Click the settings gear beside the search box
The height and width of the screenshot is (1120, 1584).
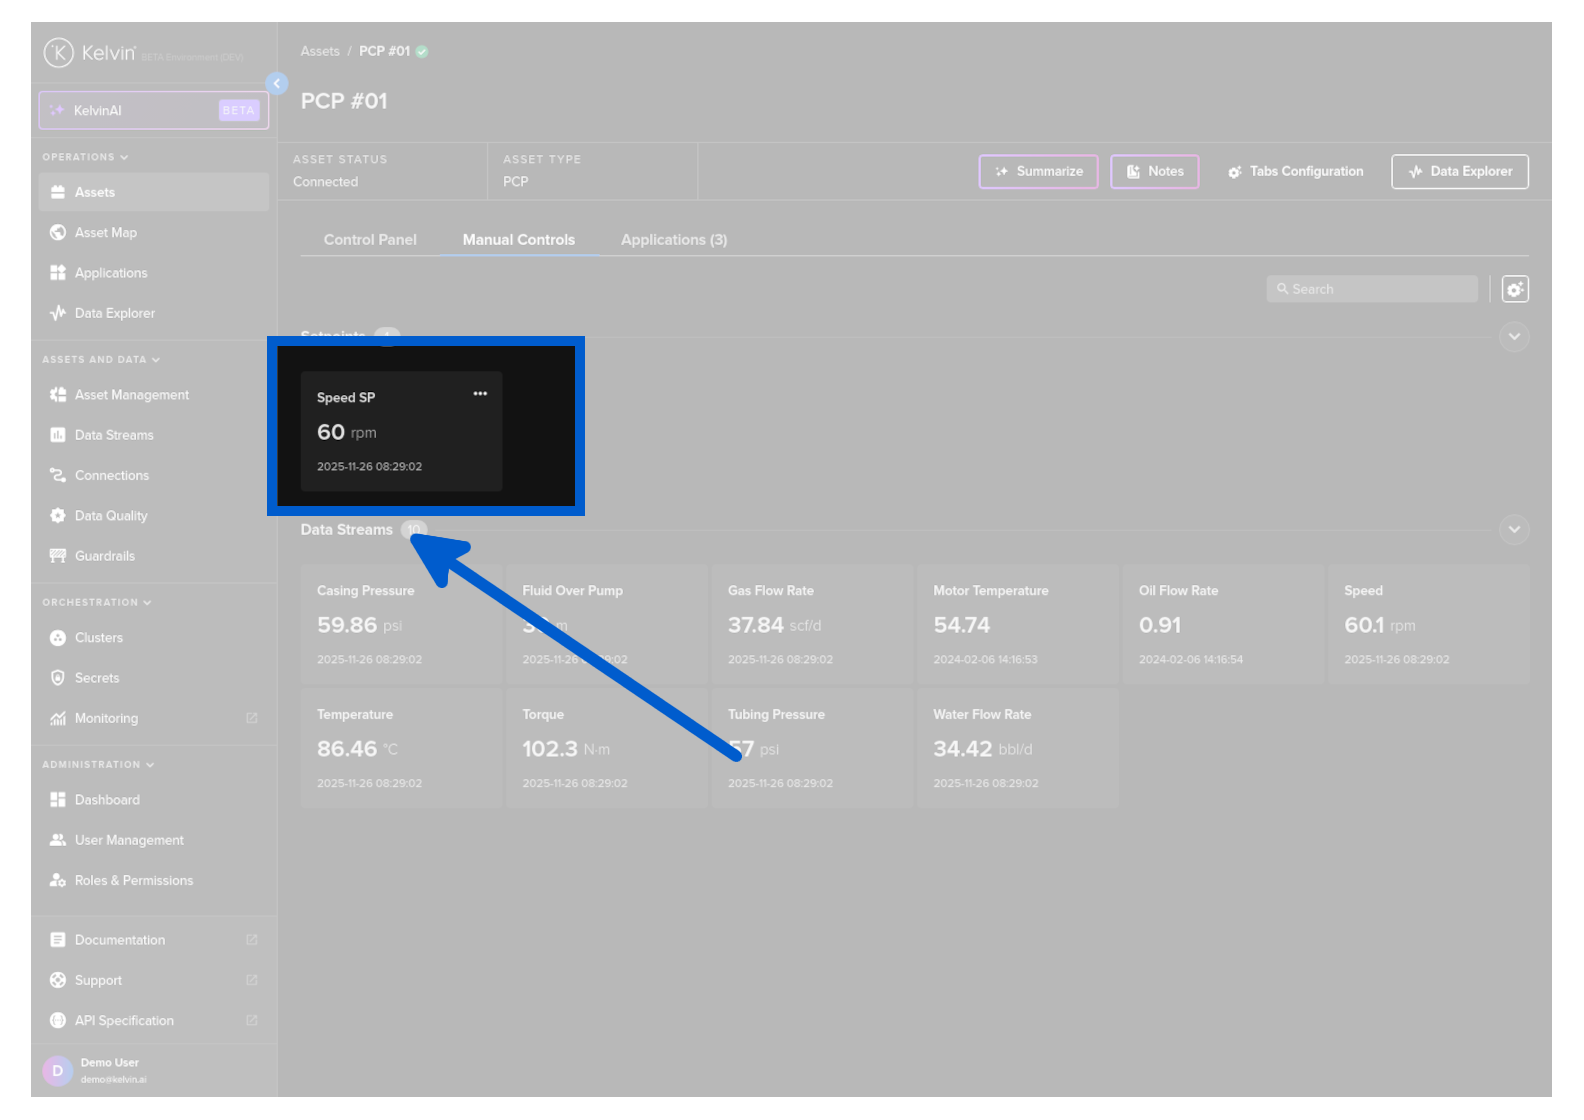click(x=1515, y=289)
